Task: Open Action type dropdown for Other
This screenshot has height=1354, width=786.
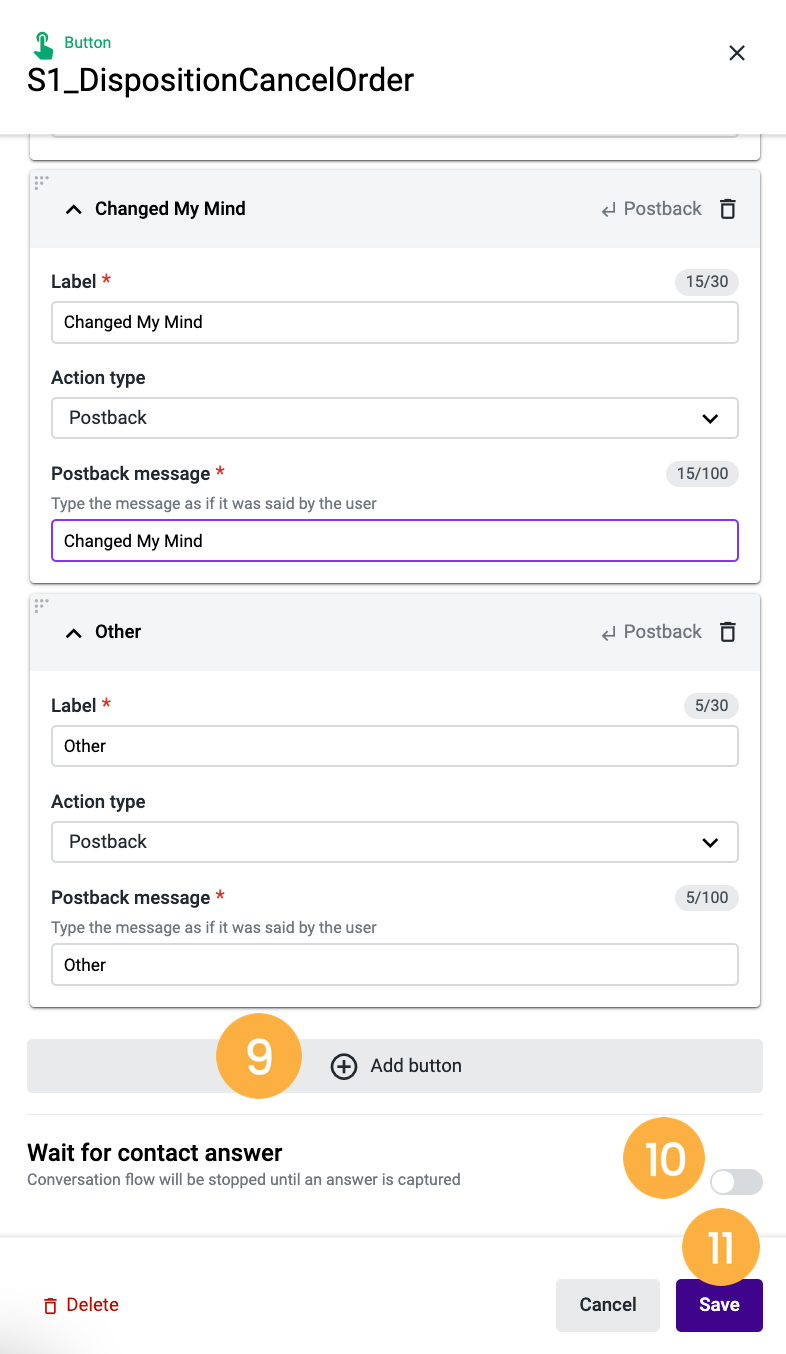Action: 395,842
